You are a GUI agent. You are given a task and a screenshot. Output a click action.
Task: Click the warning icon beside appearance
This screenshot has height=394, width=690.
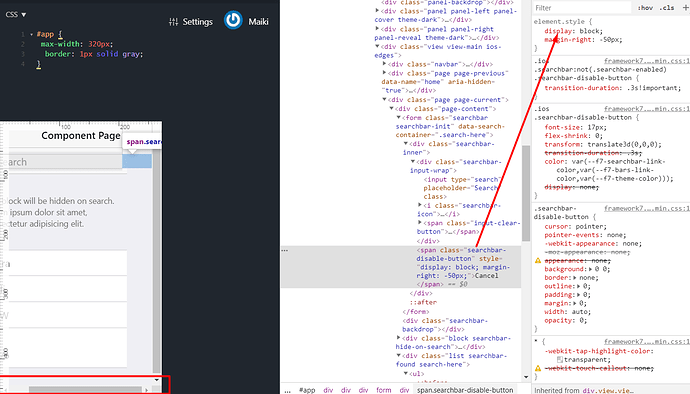(x=538, y=261)
